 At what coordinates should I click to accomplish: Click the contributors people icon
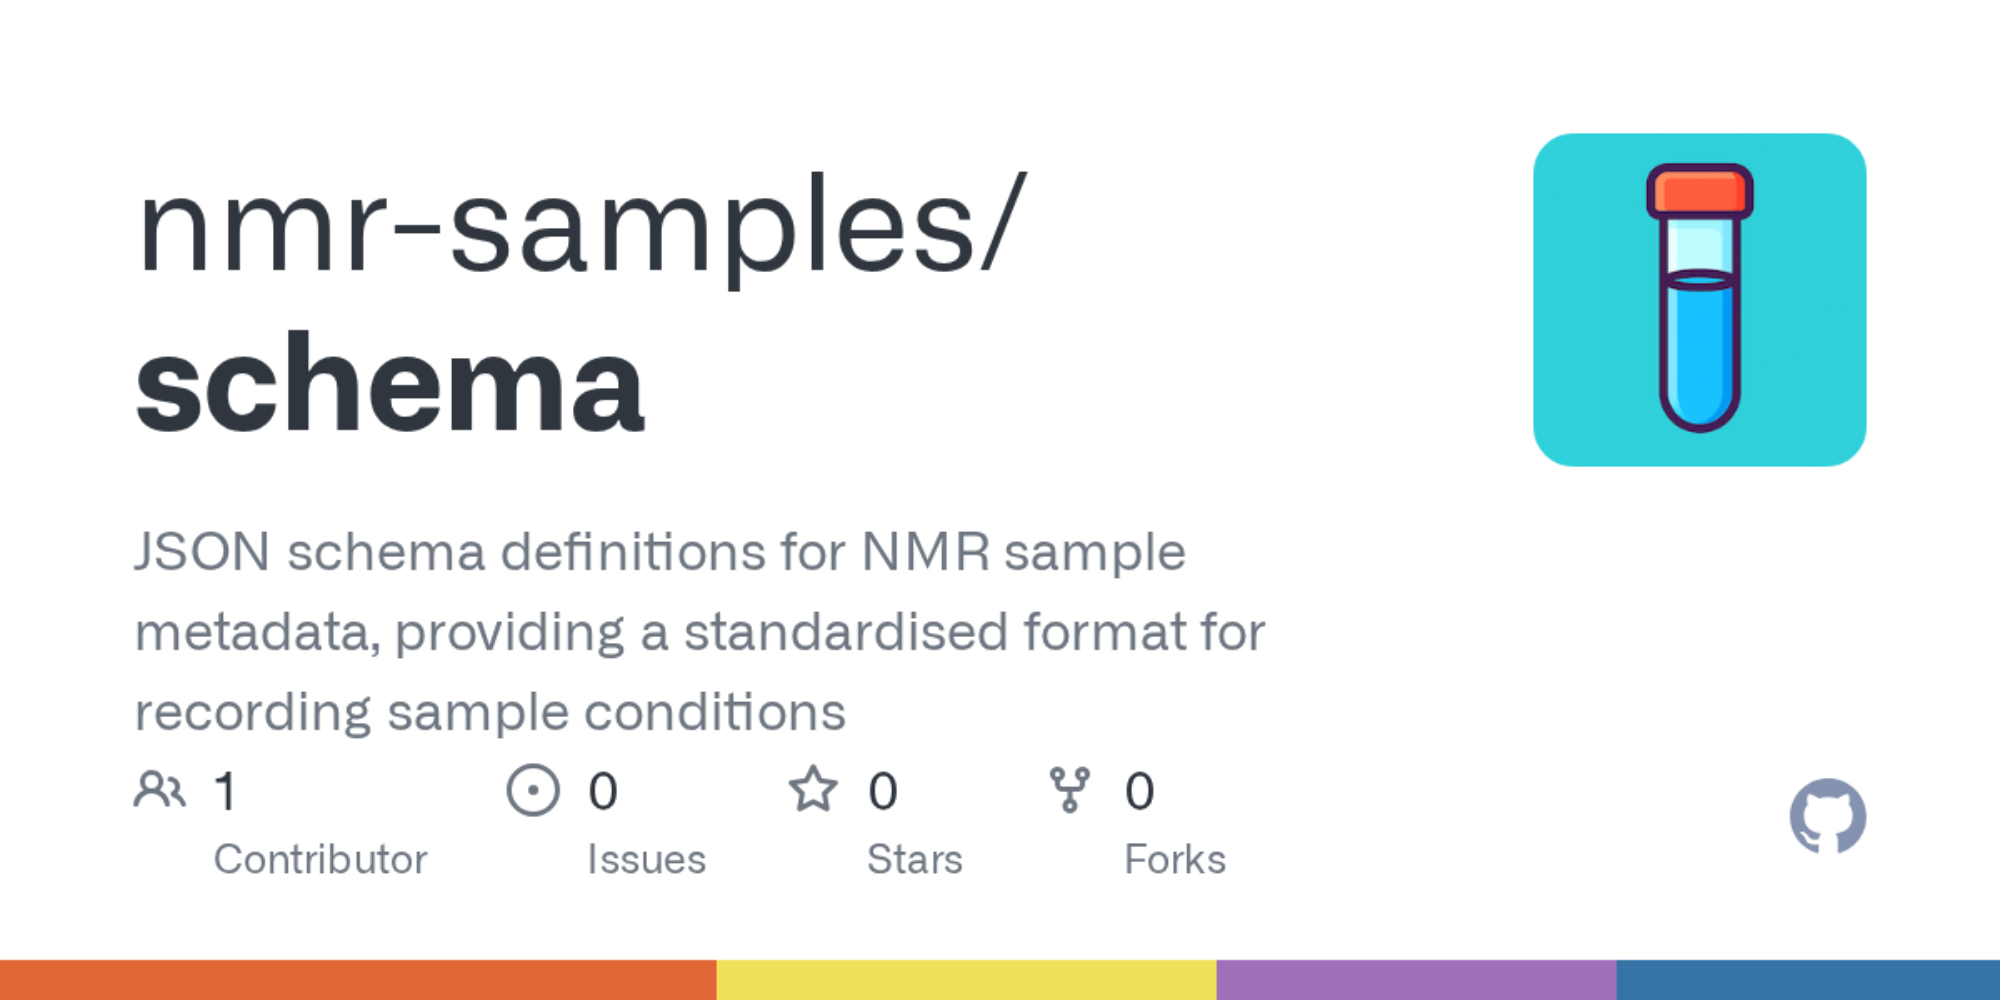pyautogui.click(x=160, y=790)
